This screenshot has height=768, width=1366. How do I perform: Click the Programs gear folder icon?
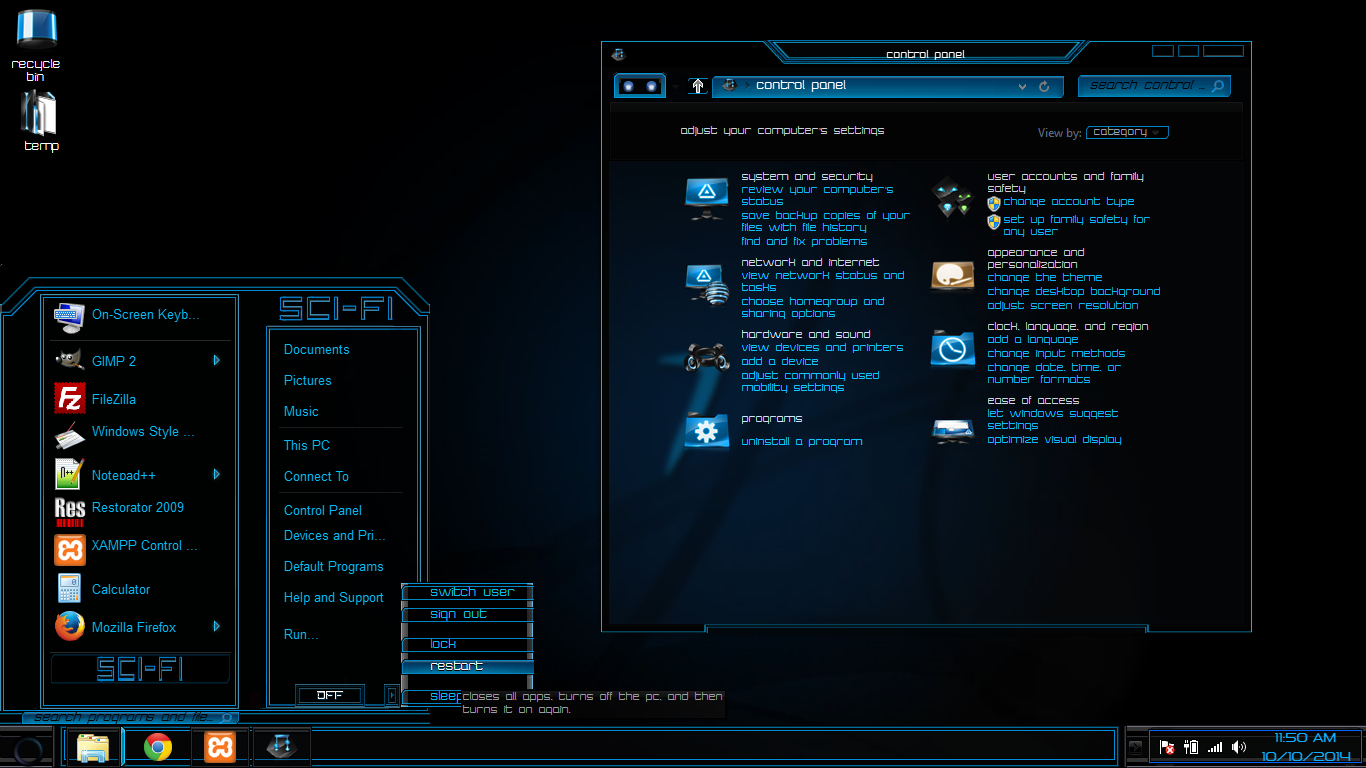click(x=707, y=430)
